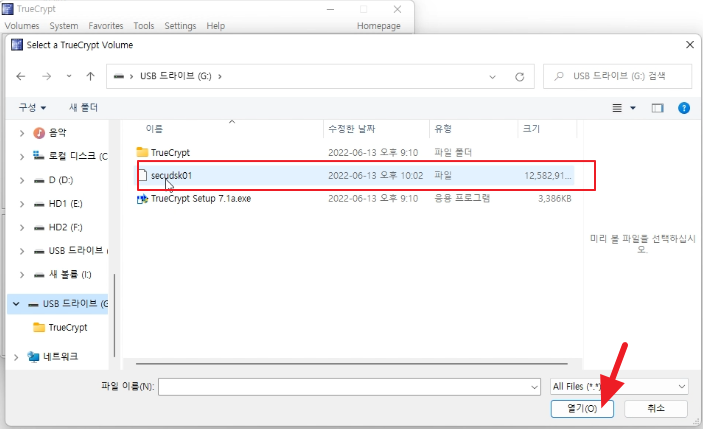
Task: Expand the 네트워크 network node
Action: 16,357
